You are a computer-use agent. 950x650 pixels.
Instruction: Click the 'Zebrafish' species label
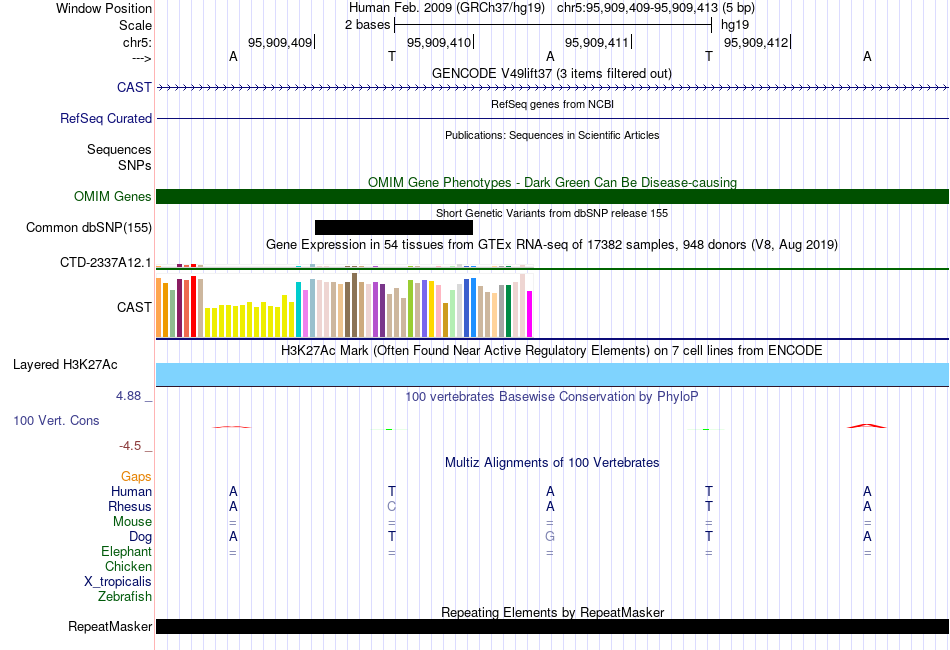125,596
